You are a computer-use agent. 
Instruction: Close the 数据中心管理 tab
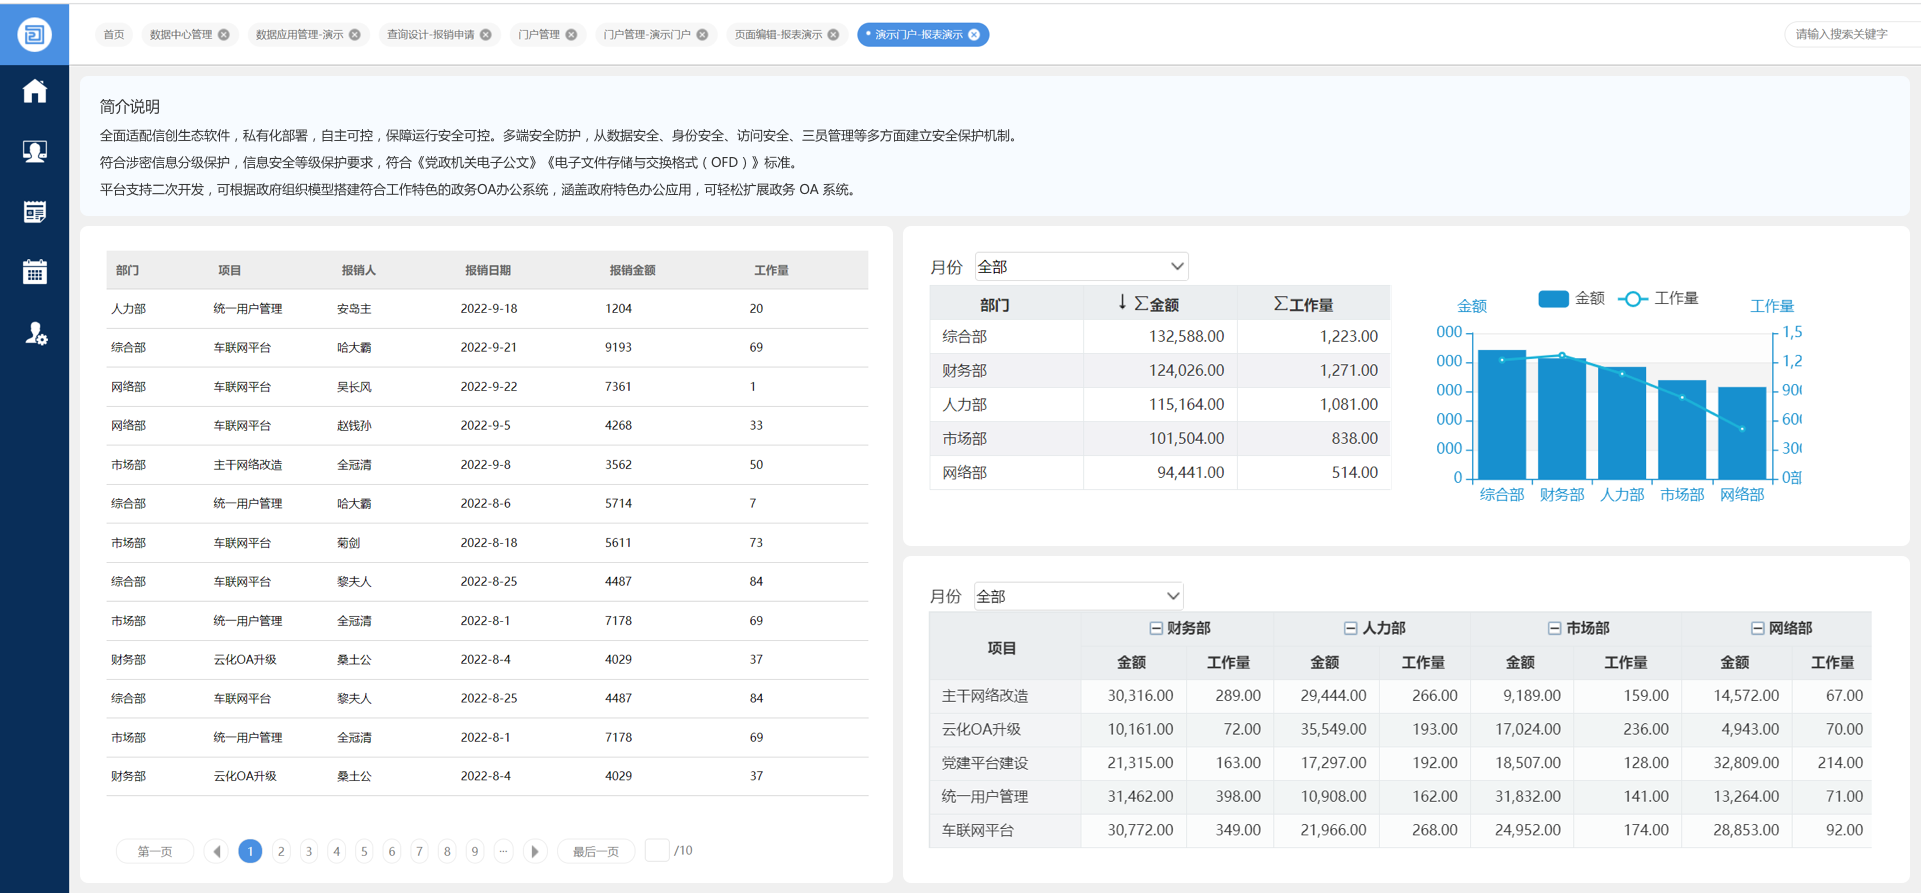(x=224, y=35)
